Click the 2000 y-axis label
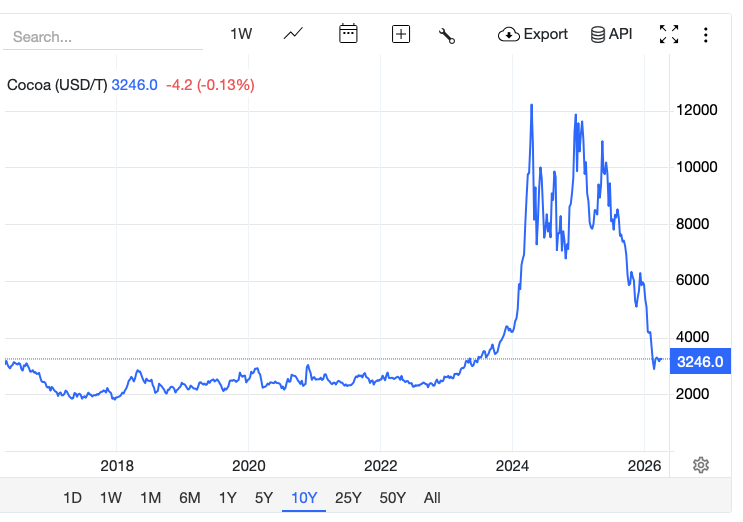Image resolution: width=743 pixels, height=522 pixels. click(x=692, y=394)
